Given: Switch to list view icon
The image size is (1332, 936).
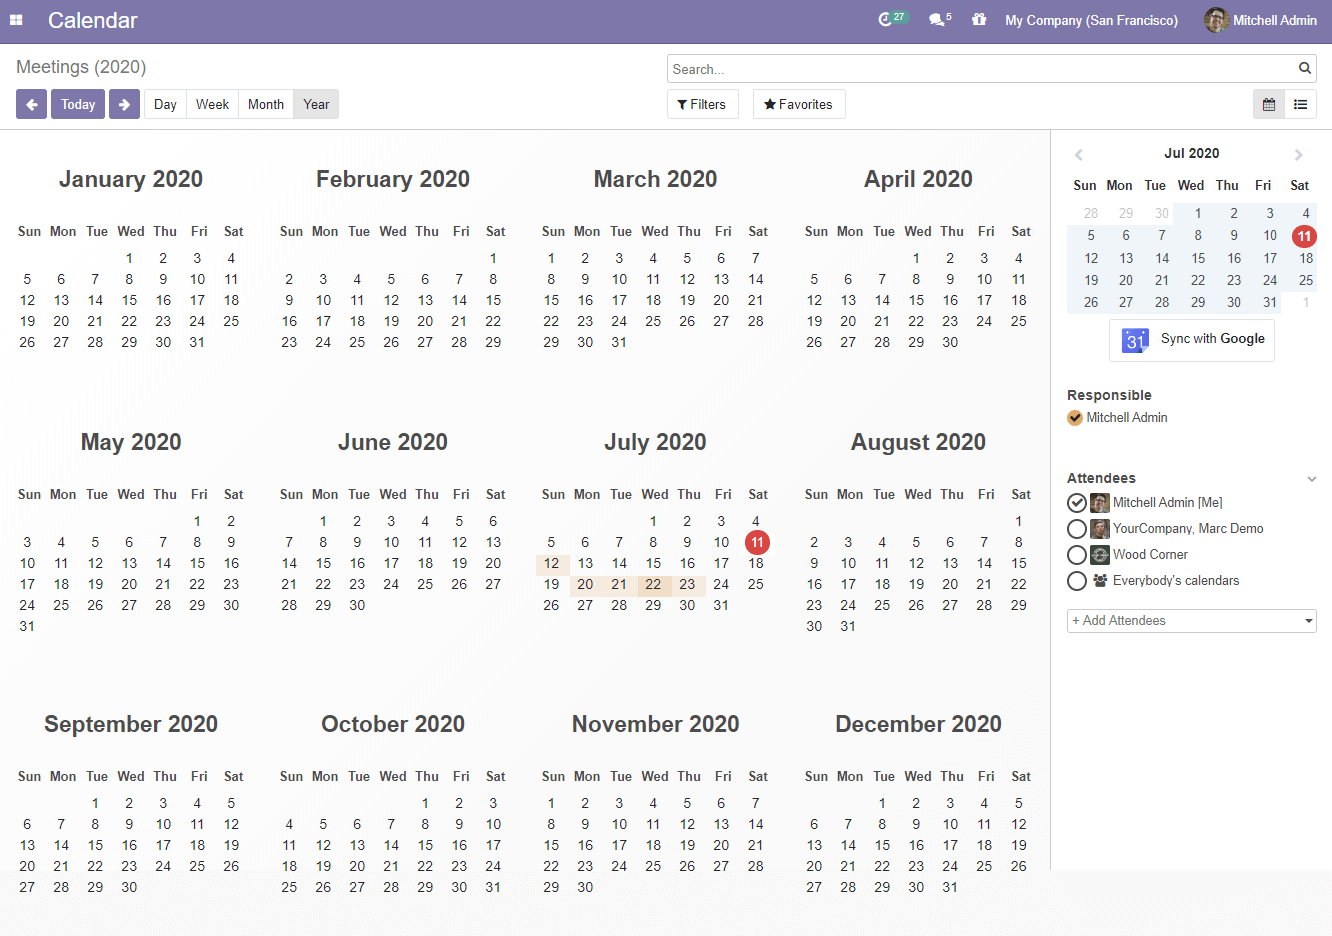Looking at the screenshot, I should 1301,104.
